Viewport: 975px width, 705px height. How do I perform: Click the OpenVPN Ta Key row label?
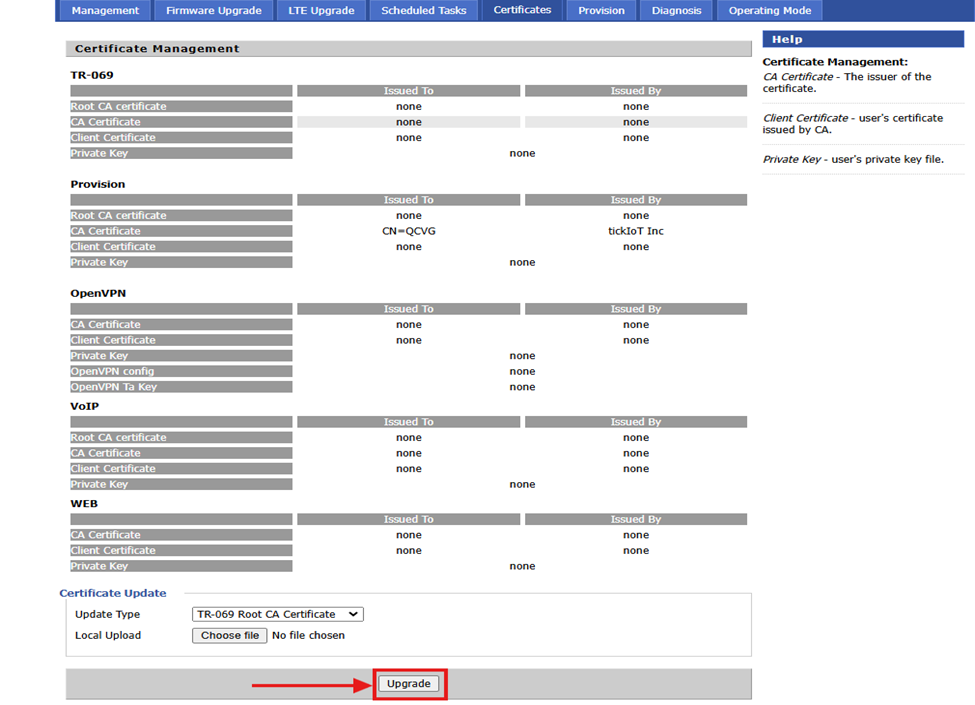[x=113, y=387]
